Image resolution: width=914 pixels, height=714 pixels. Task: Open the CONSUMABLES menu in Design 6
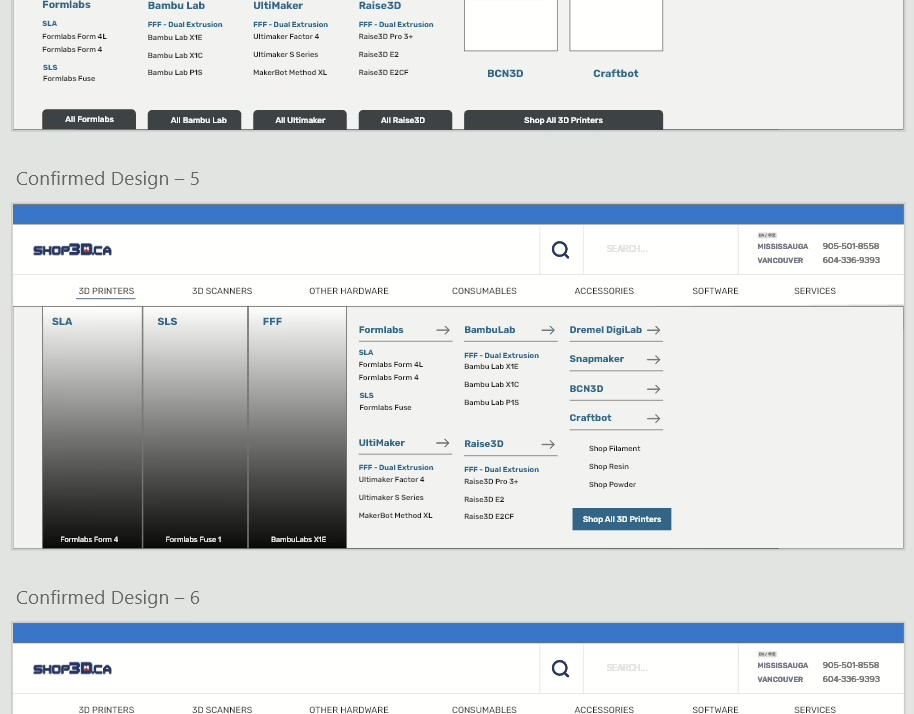pyautogui.click(x=484, y=709)
